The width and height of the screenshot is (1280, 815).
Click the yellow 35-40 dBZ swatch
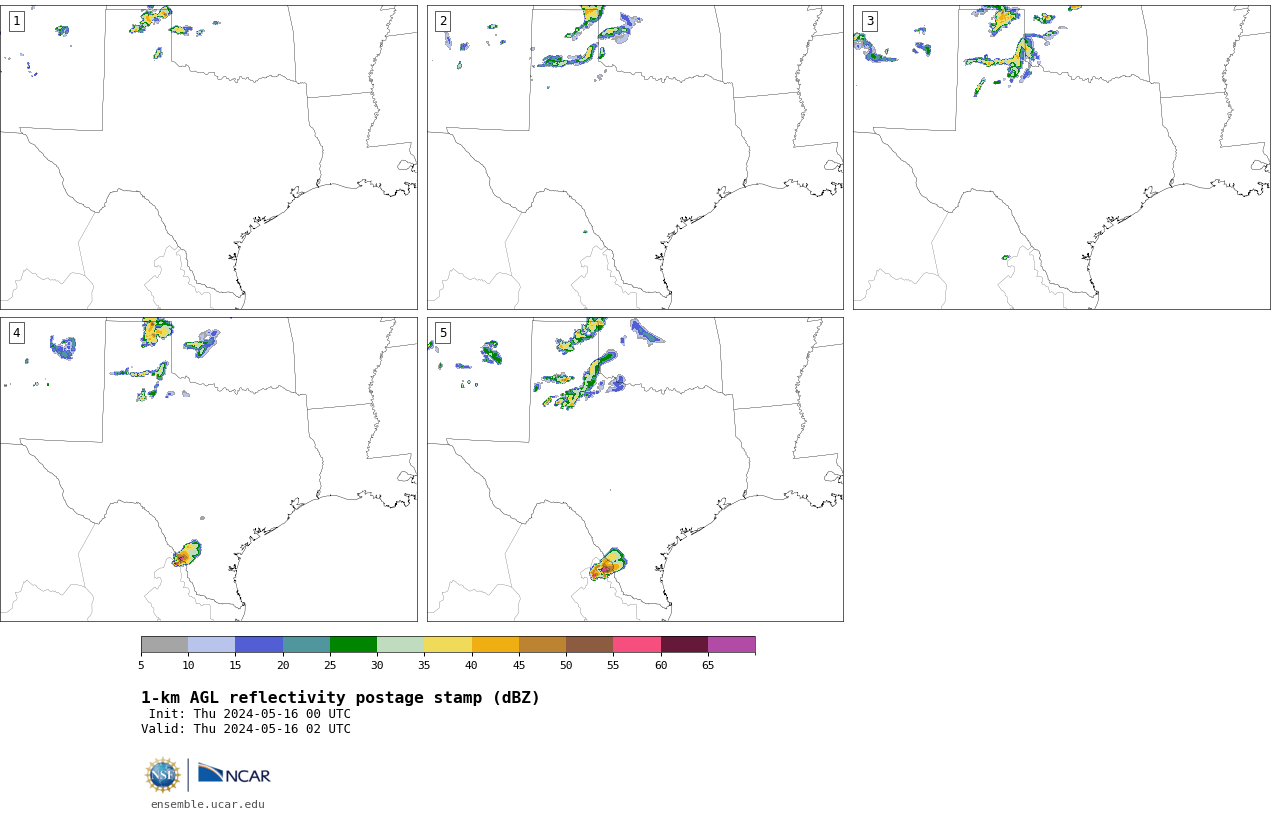[448, 644]
